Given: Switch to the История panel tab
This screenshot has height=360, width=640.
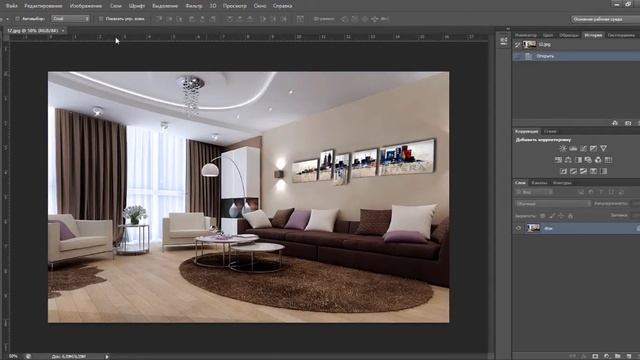Looking at the screenshot, I should click(593, 36).
